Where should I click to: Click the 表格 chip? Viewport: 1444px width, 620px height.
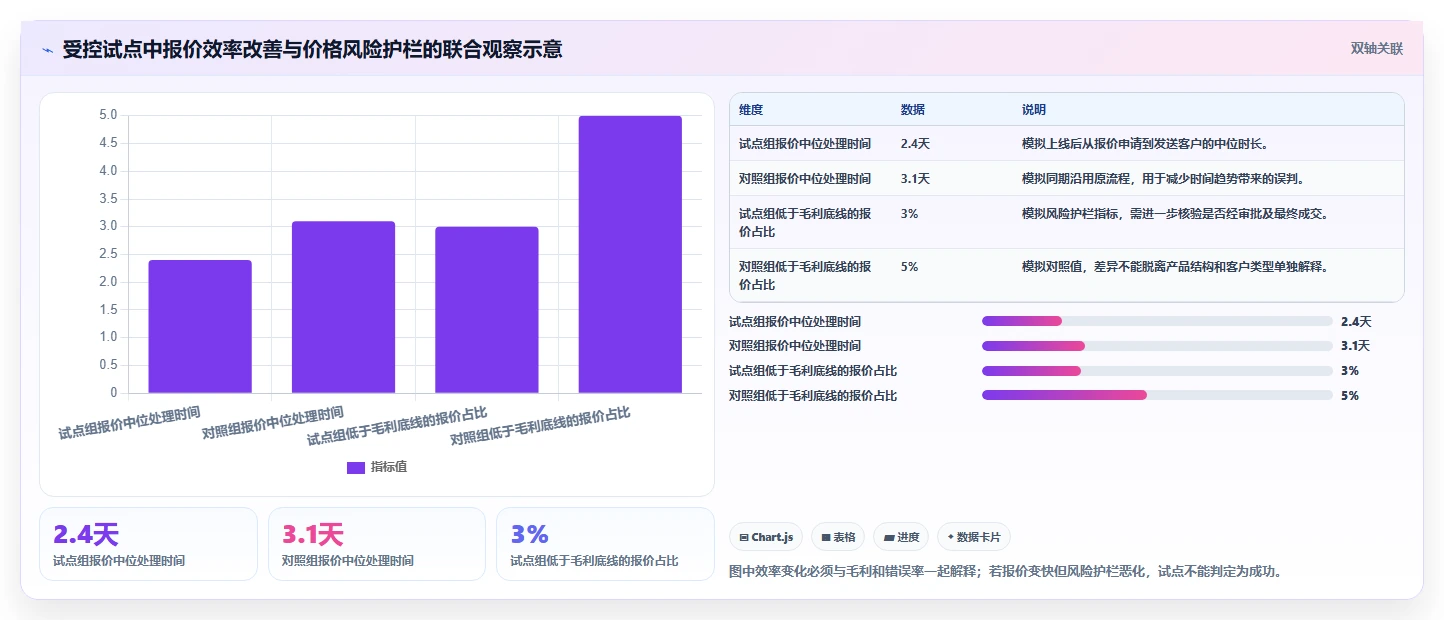click(838, 537)
